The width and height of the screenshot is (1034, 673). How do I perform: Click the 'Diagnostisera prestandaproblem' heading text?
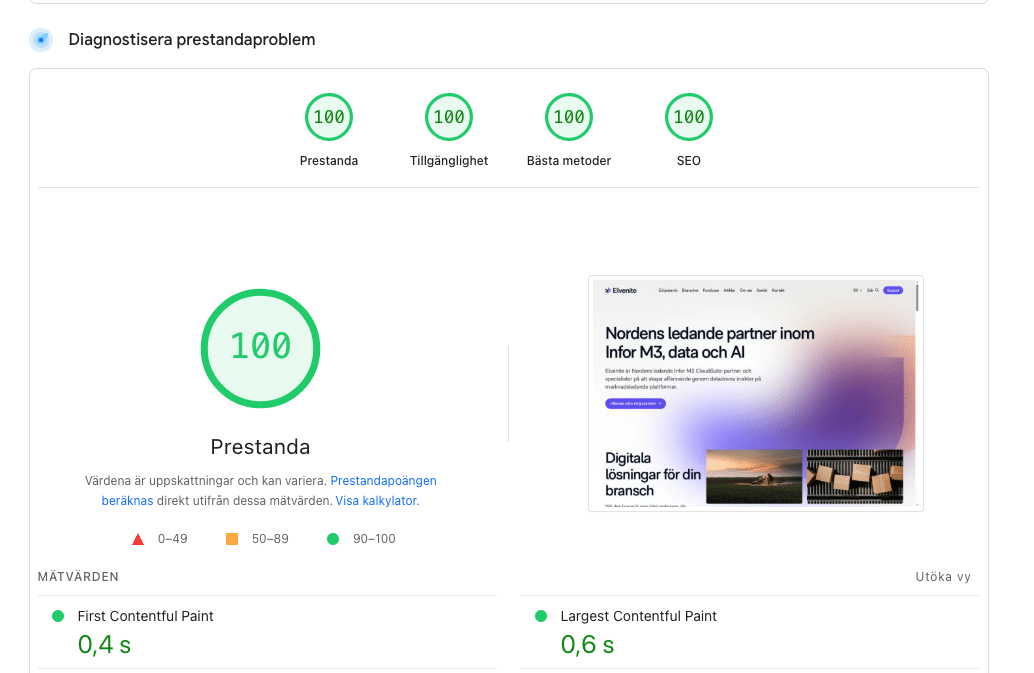pyautogui.click(x=192, y=40)
